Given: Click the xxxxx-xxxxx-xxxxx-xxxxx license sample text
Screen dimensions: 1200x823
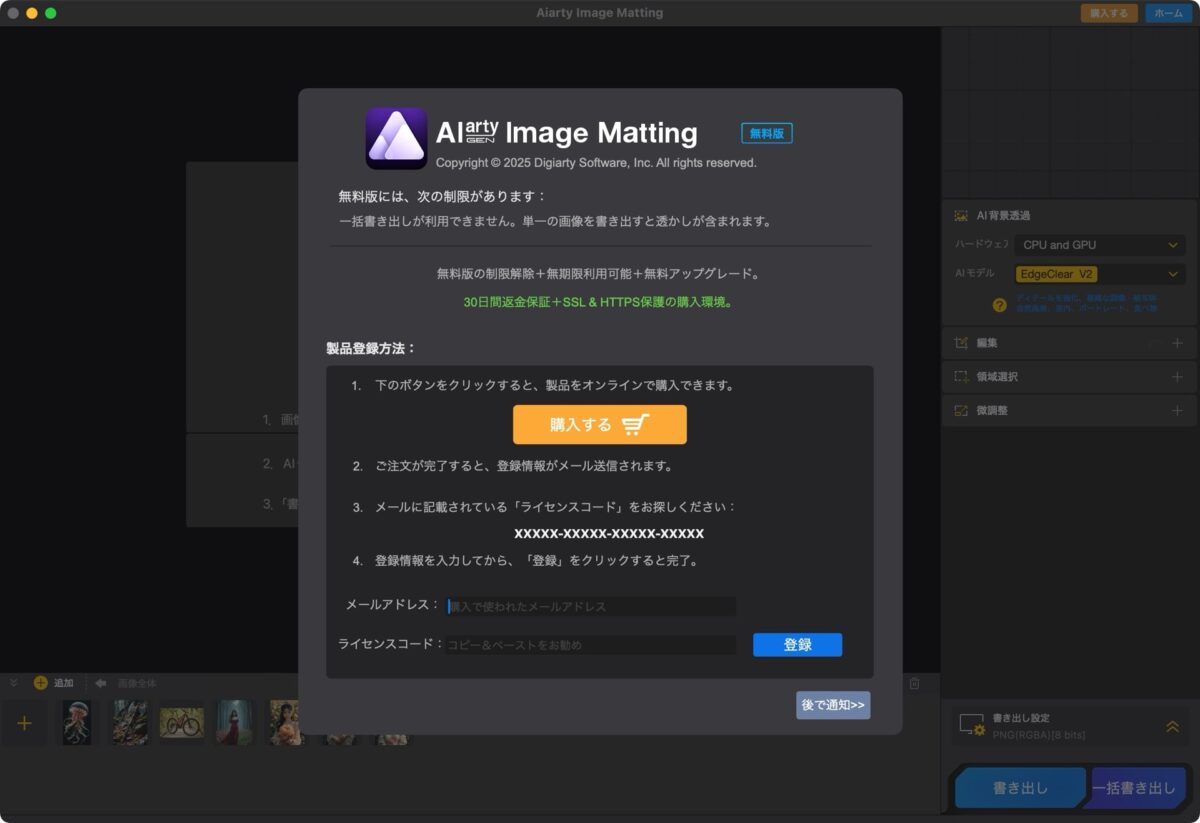Looking at the screenshot, I should click(x=609, y=534).
